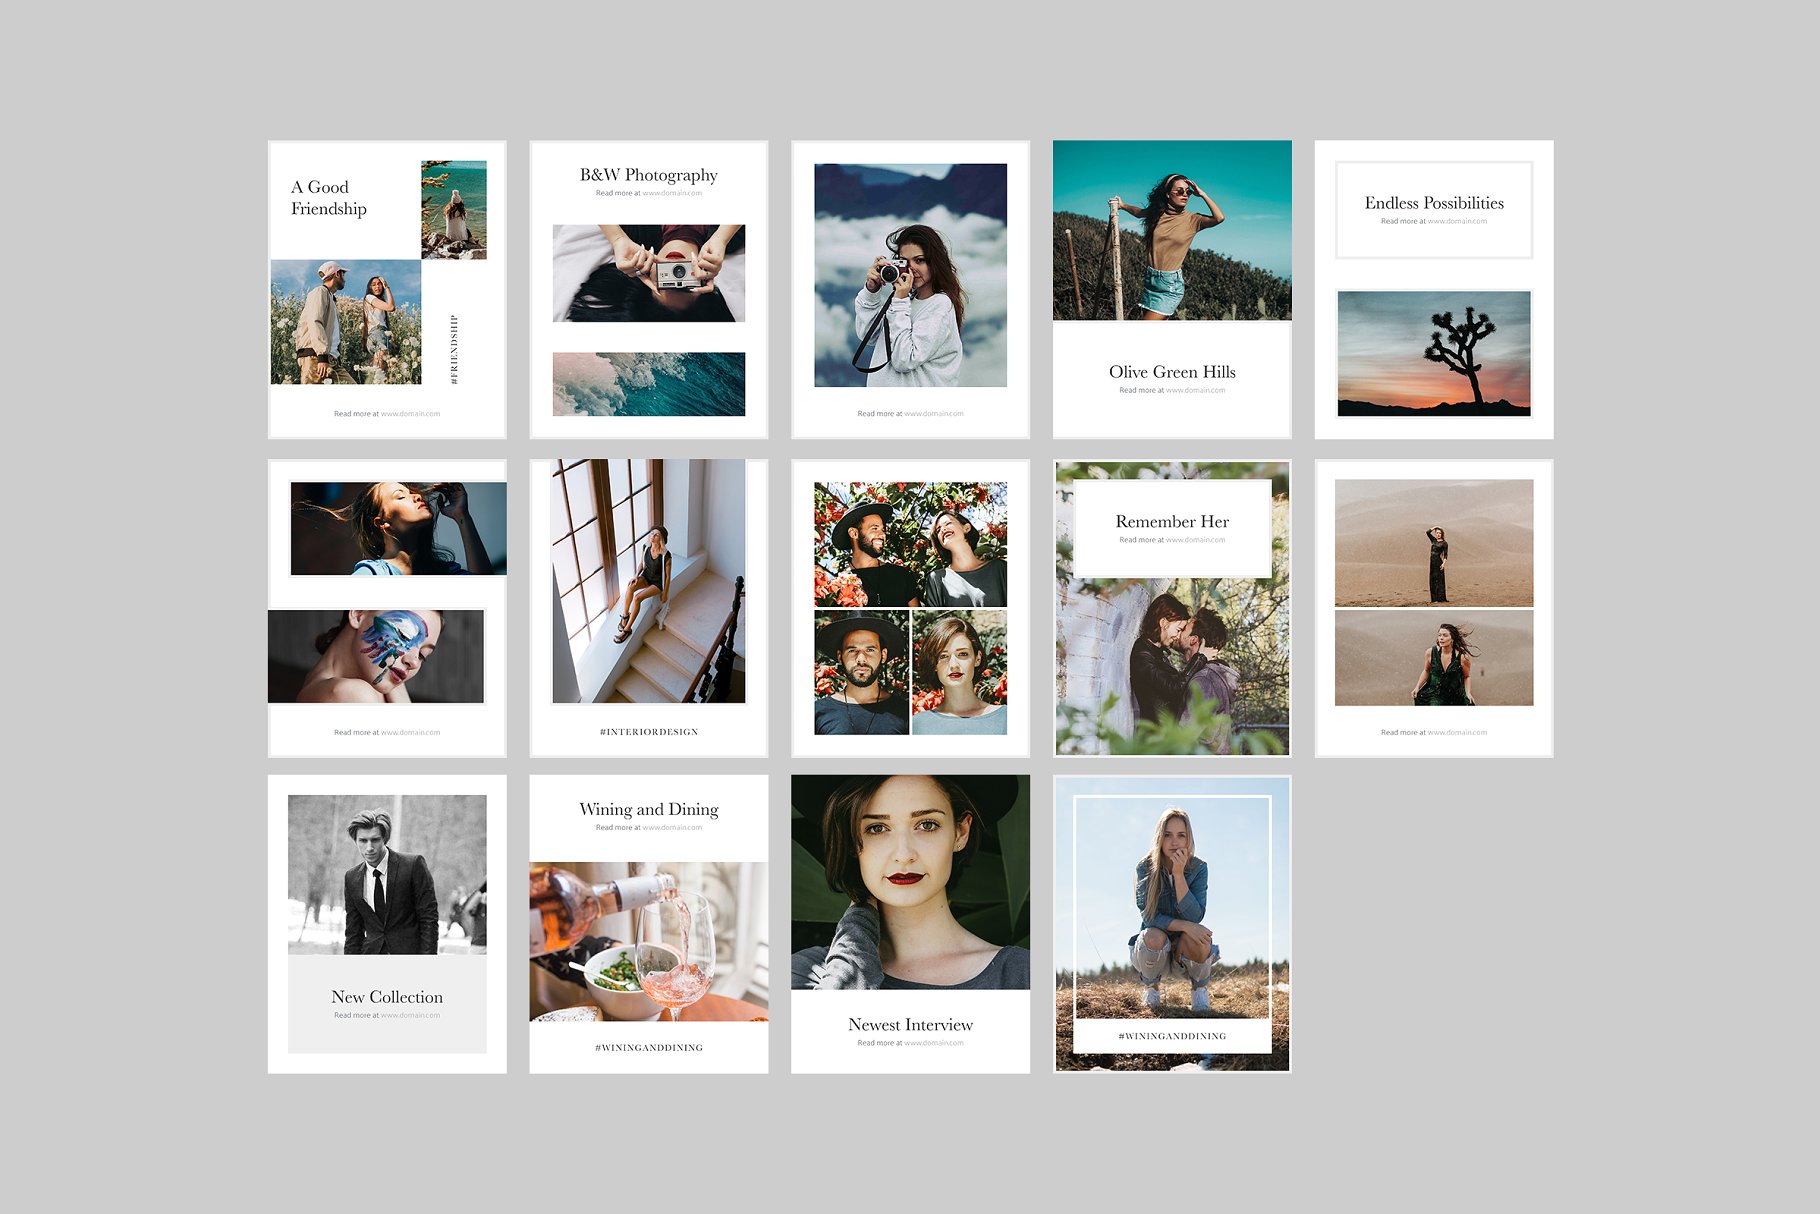This screenshot has width=1820, height=1214.
Task: Select the laughing couple in flowers photo
Action: click(x=909, y=544)
